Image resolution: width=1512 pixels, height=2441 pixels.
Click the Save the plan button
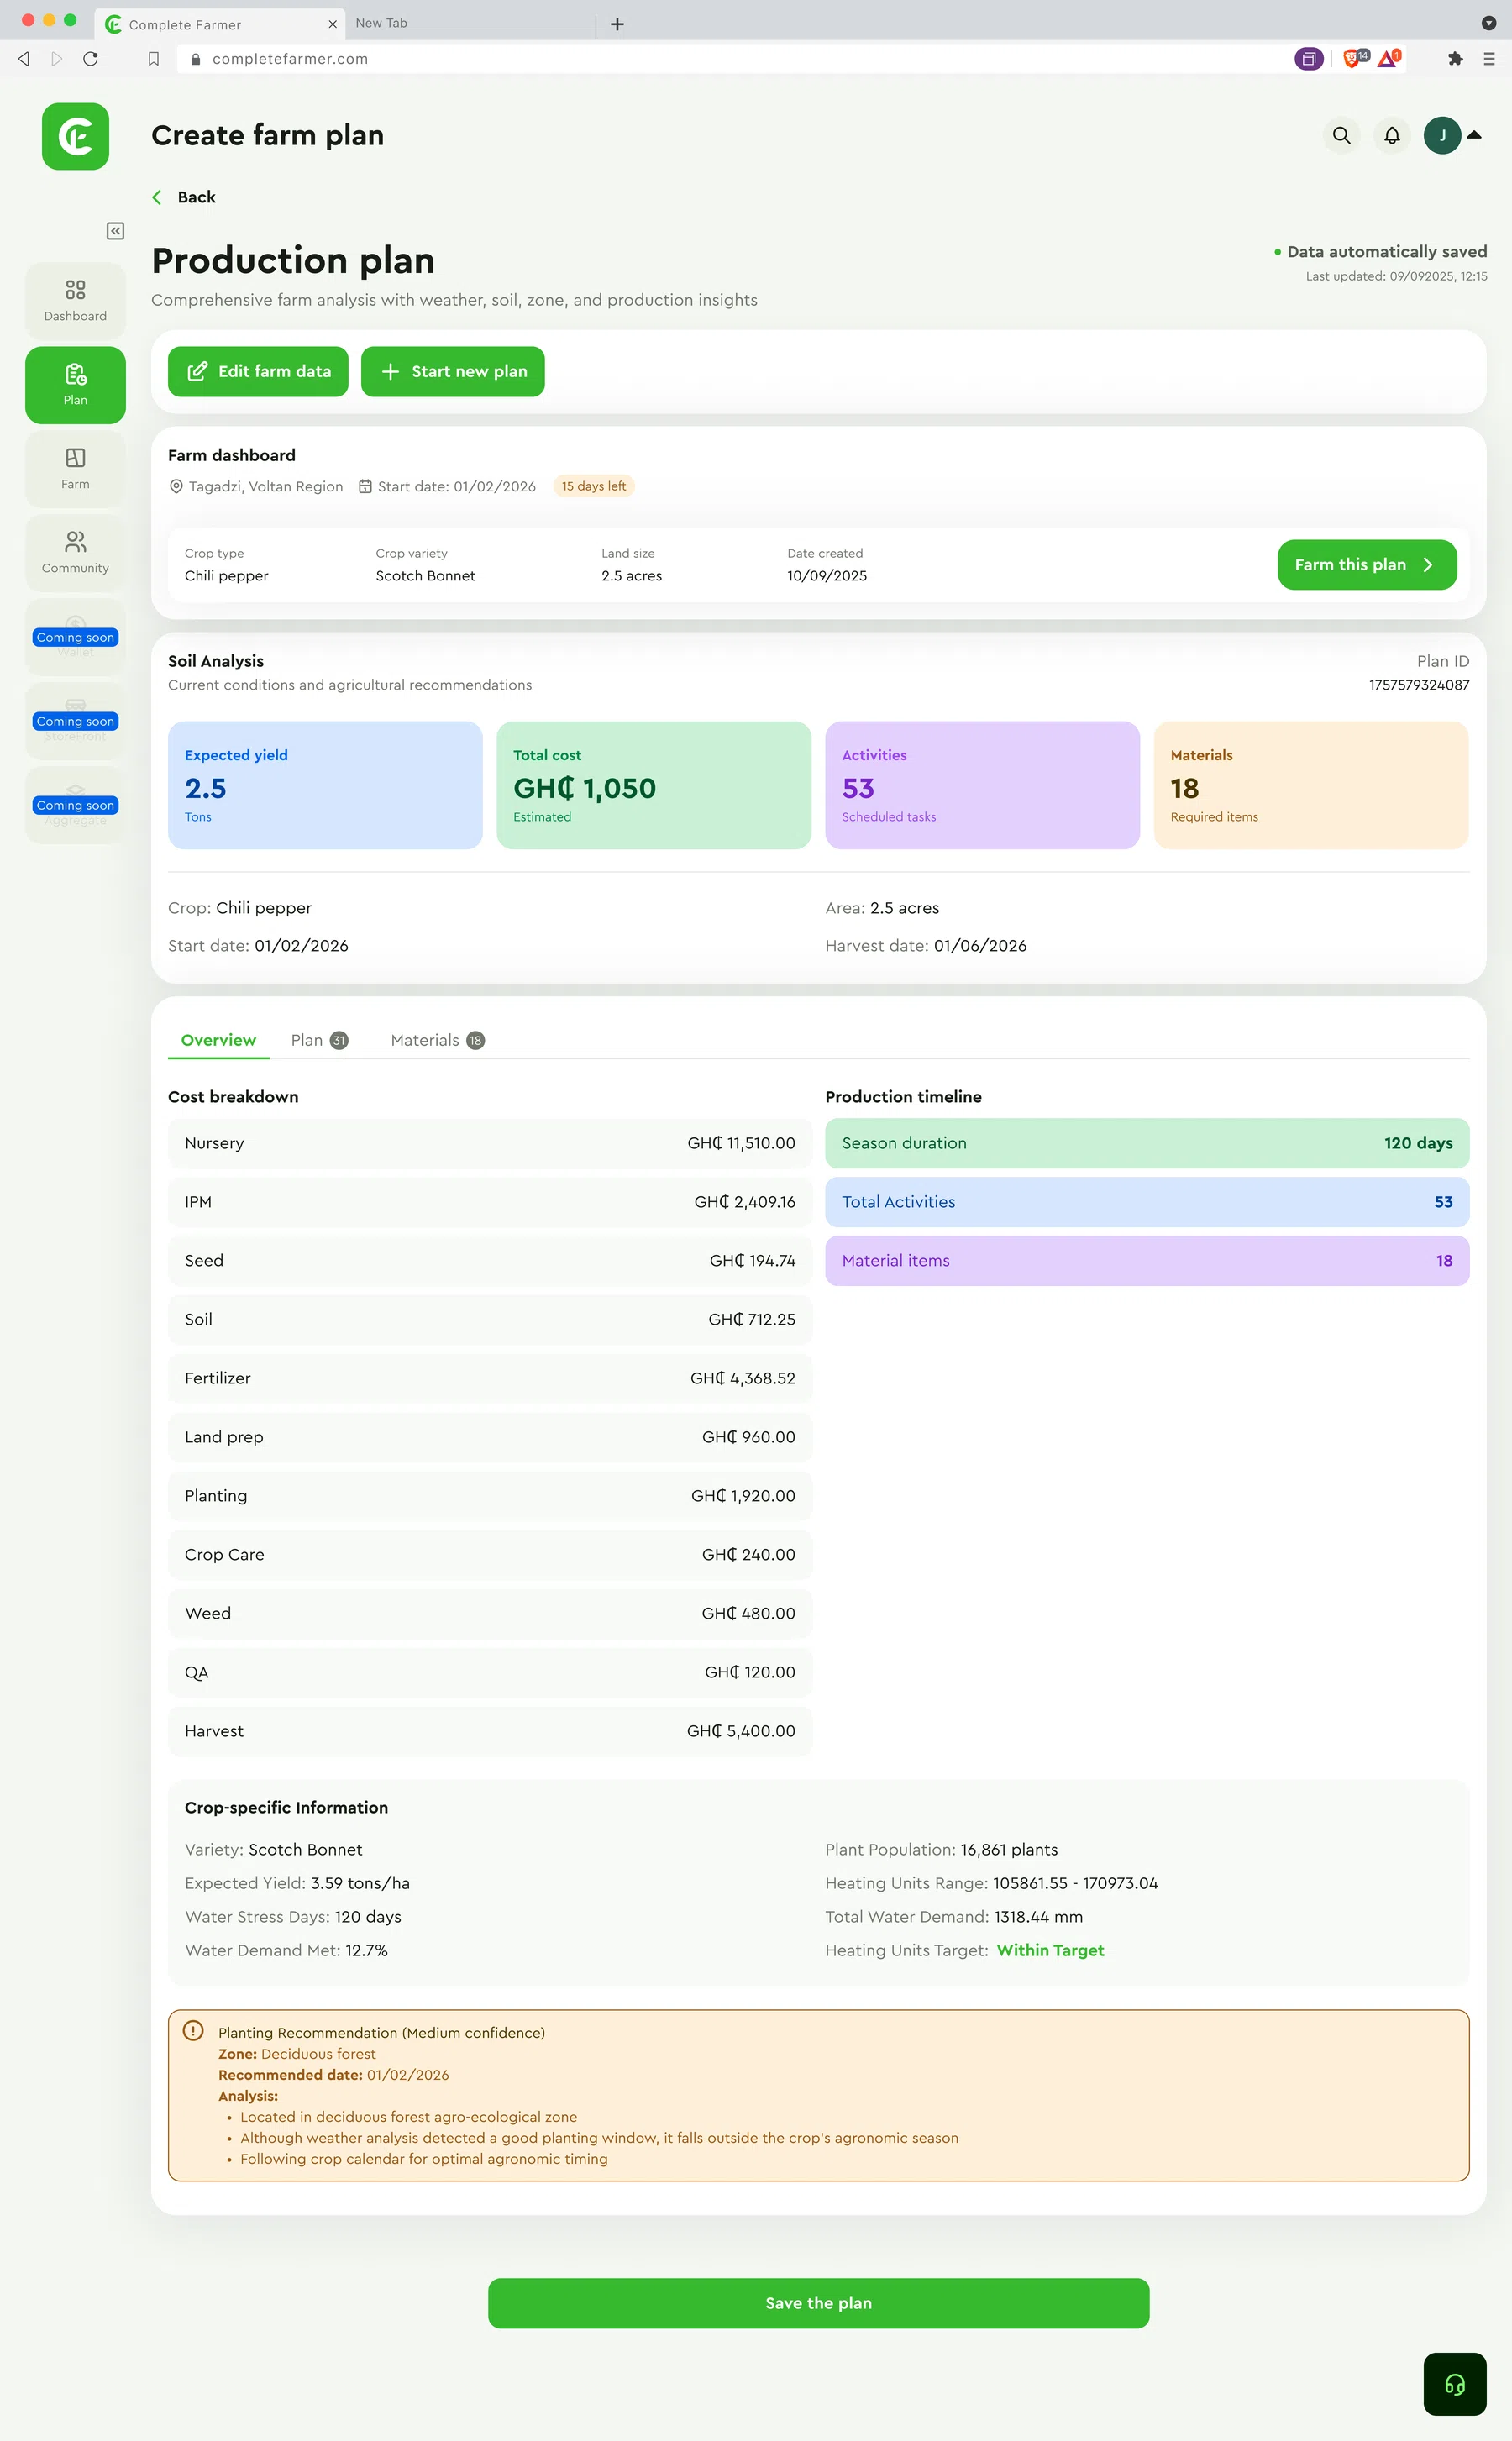point(818,2303)
